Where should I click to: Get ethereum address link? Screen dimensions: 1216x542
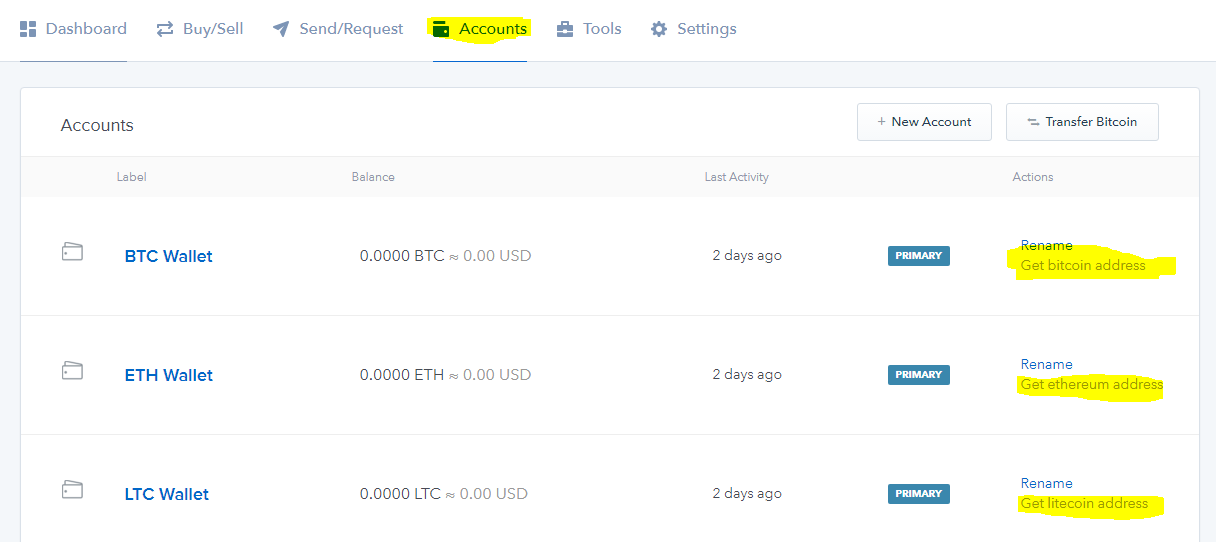tap(1091, 385)
